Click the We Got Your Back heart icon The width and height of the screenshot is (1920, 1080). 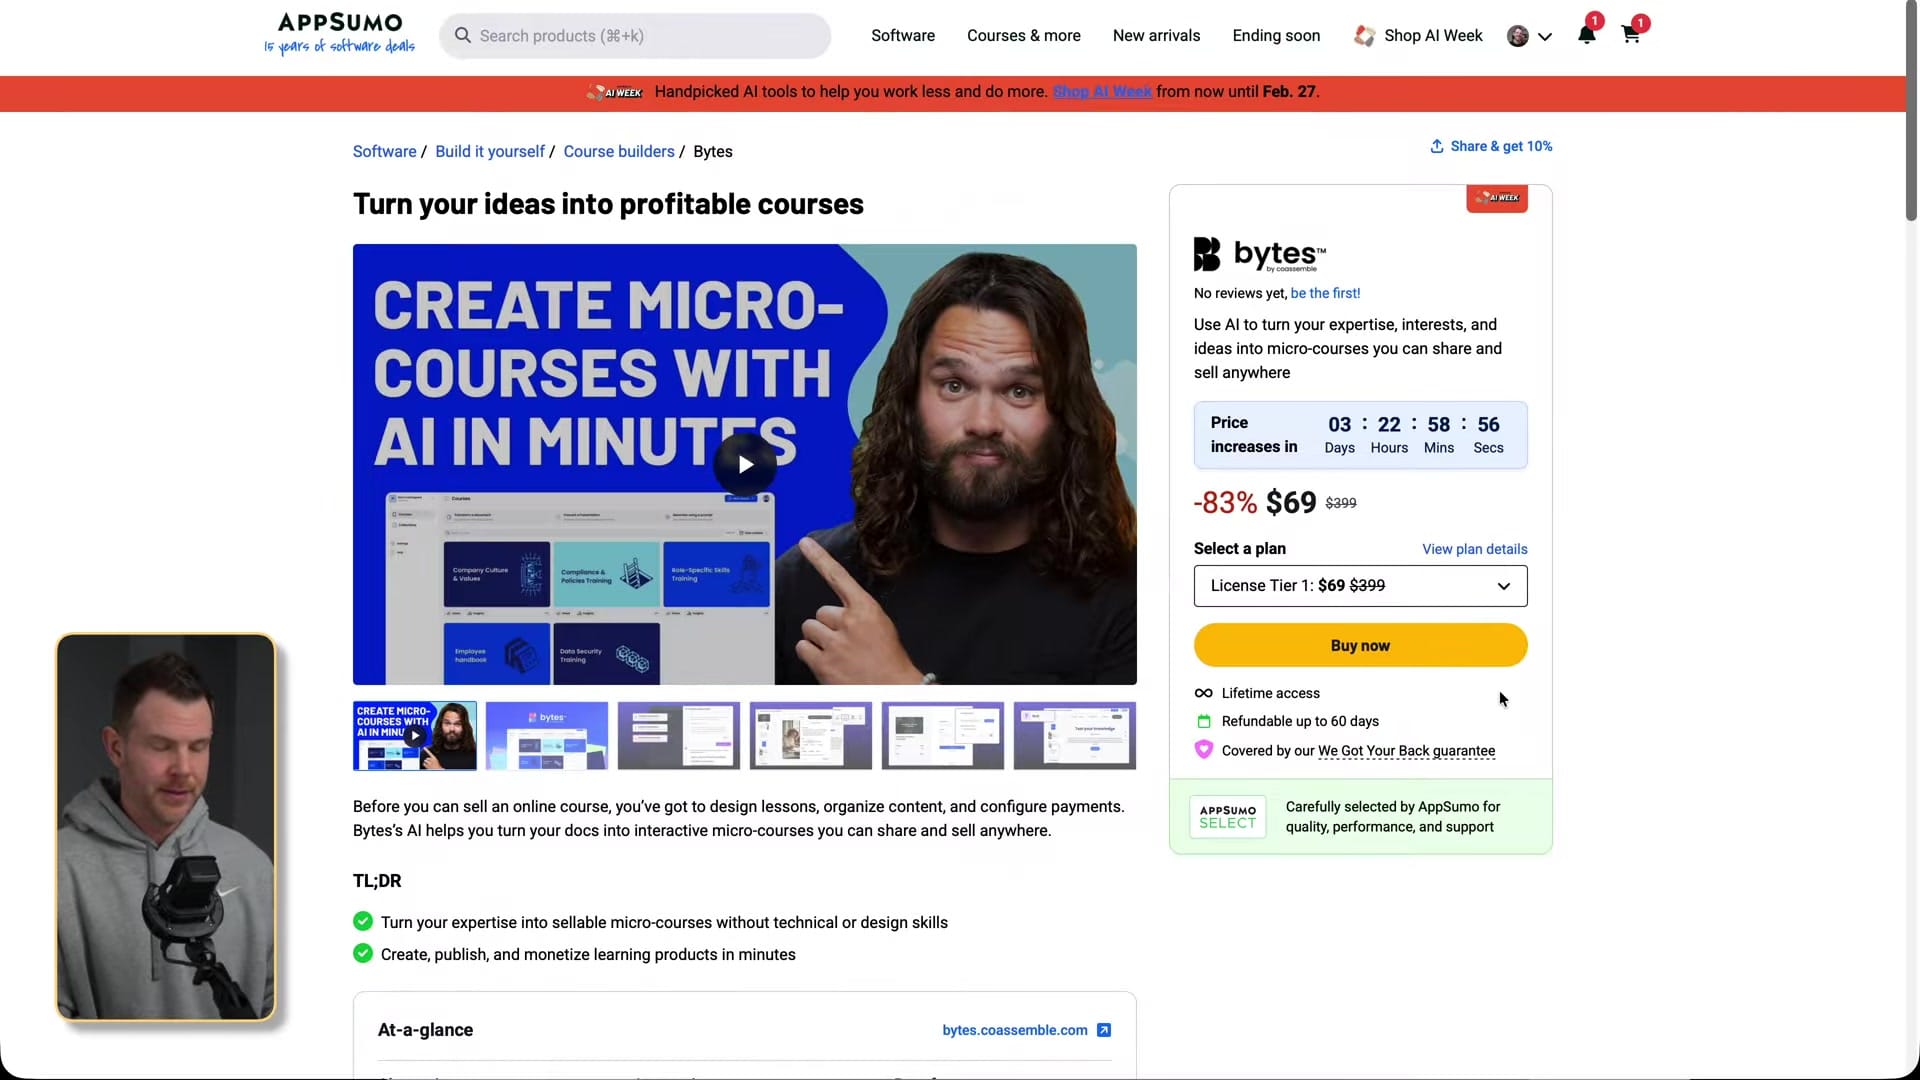(x=1204, y=750)
